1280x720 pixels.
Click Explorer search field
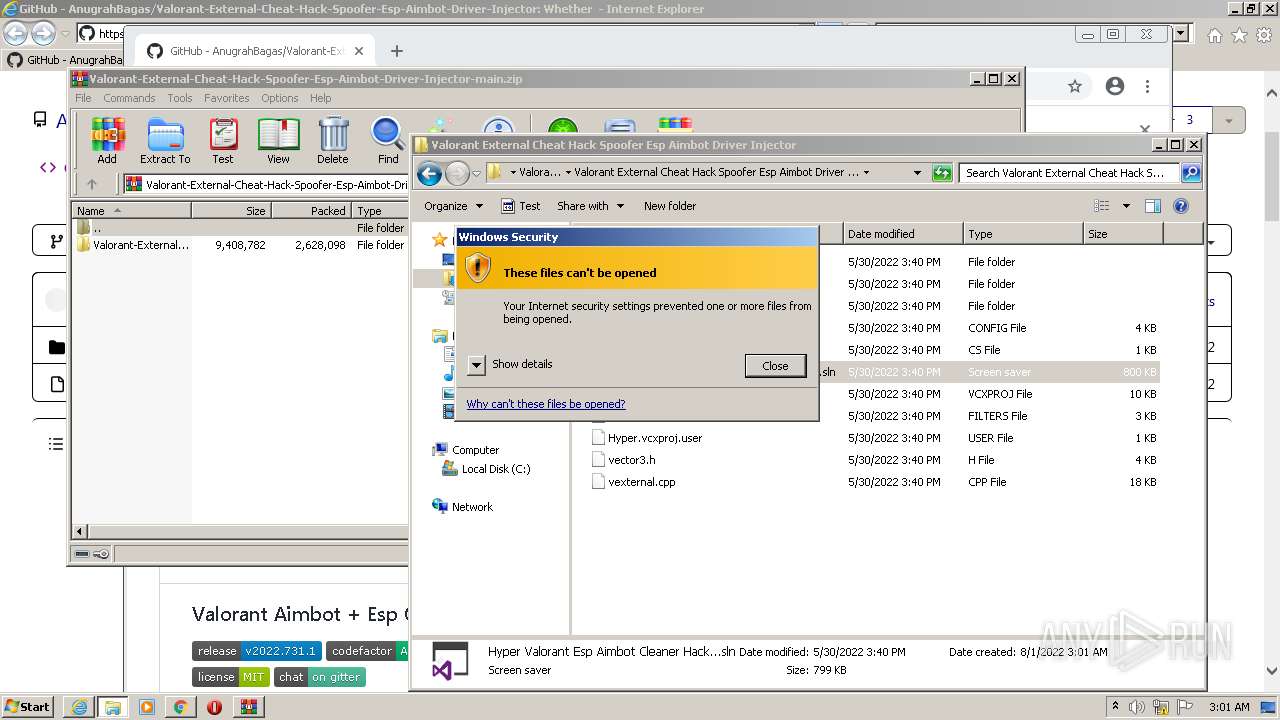[1070, 173]
